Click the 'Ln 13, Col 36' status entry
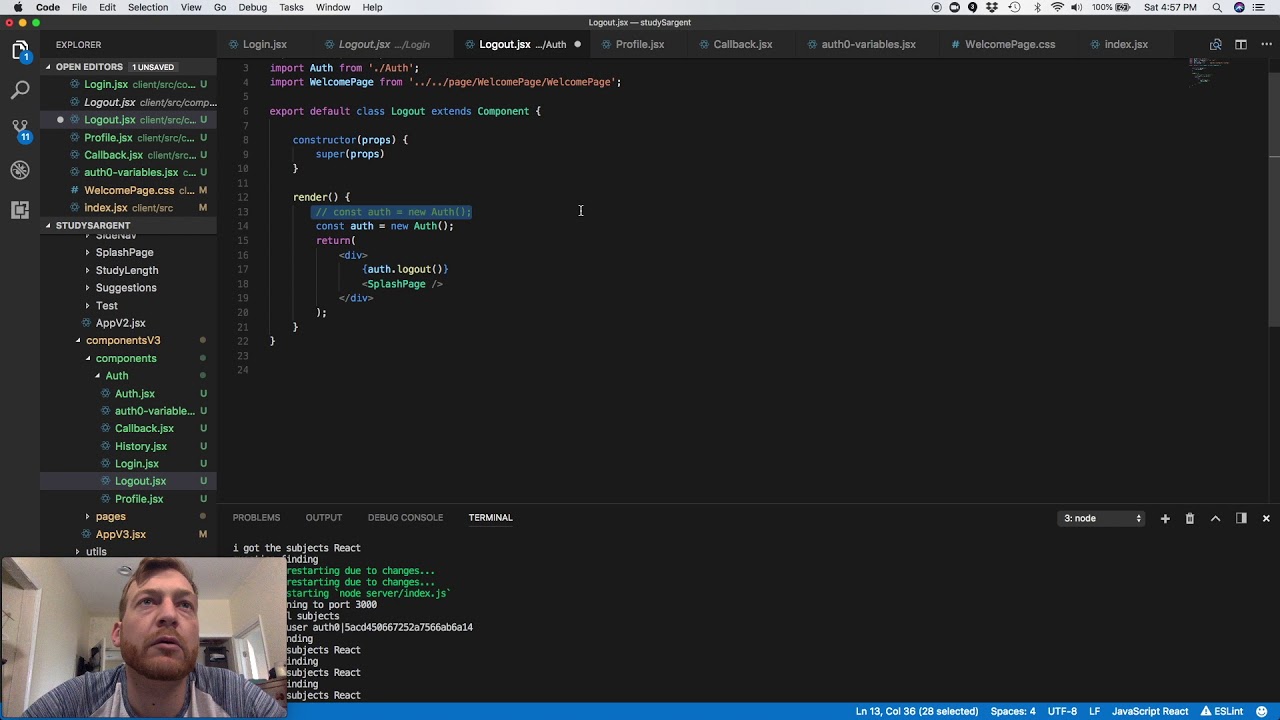Image resolution: width=1280 pixels, height=720 pixels. click(x=917, y=711)
